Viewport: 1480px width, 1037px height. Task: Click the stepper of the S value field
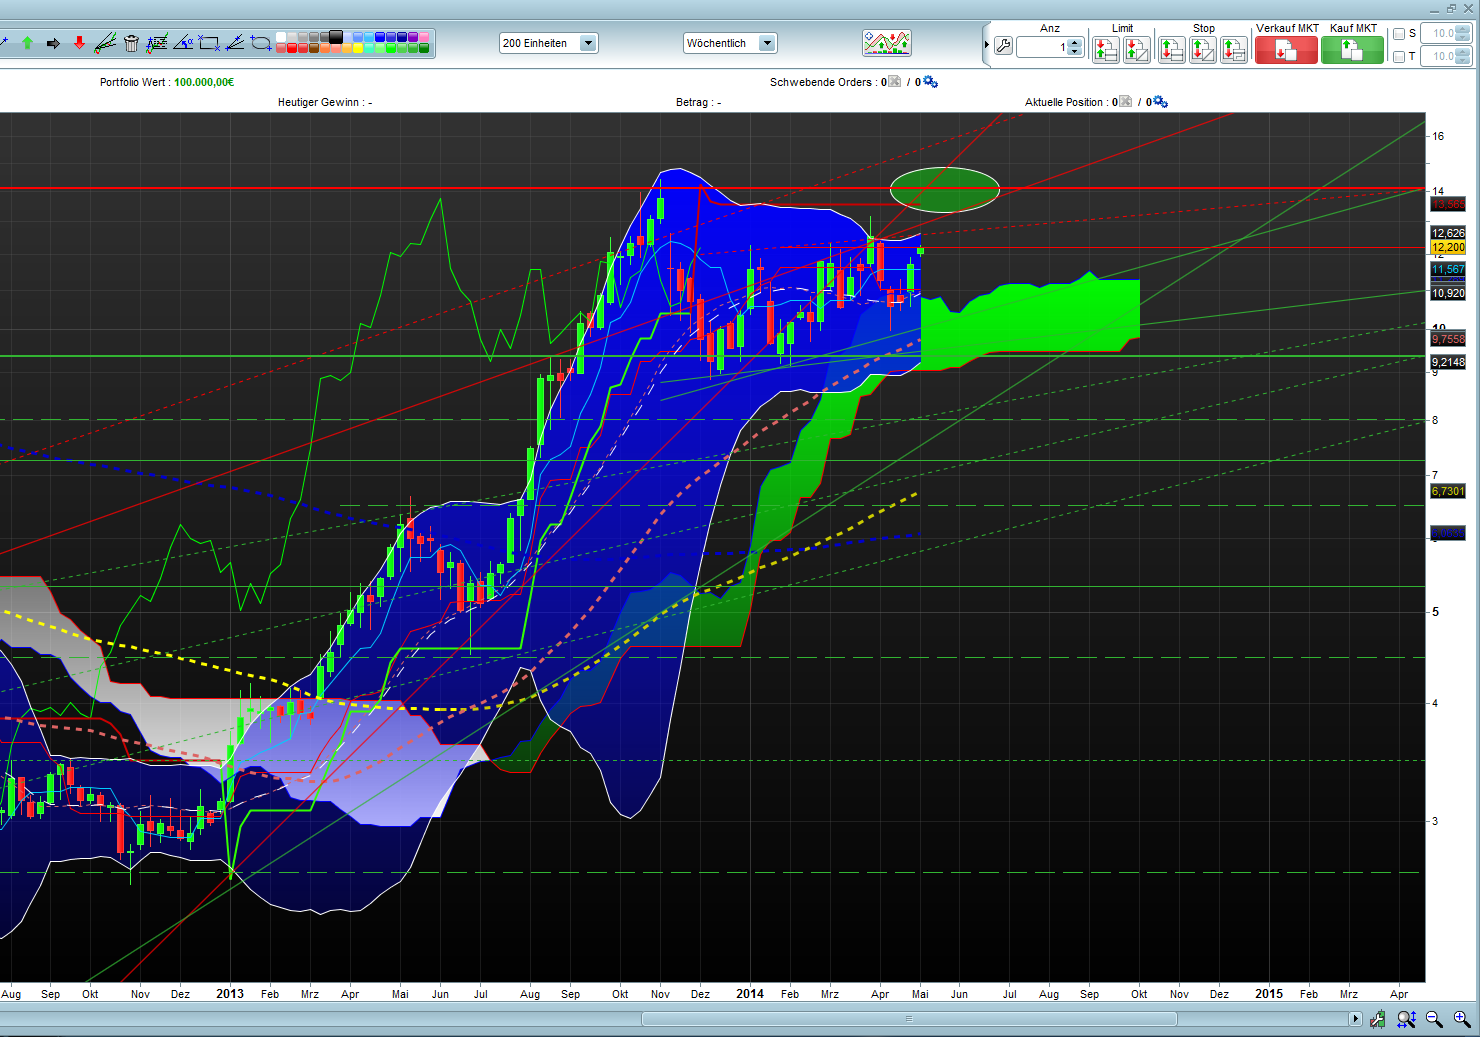(1464, 33)
